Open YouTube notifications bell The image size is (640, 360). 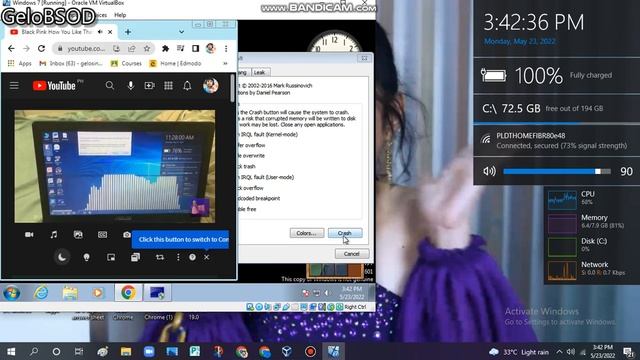(x=187, y=86)
